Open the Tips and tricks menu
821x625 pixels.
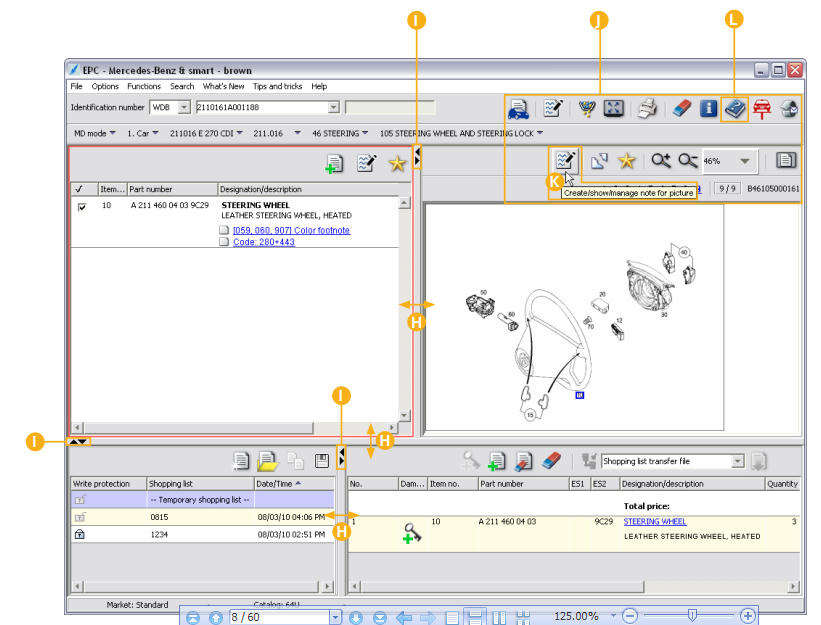pos(278,86)
